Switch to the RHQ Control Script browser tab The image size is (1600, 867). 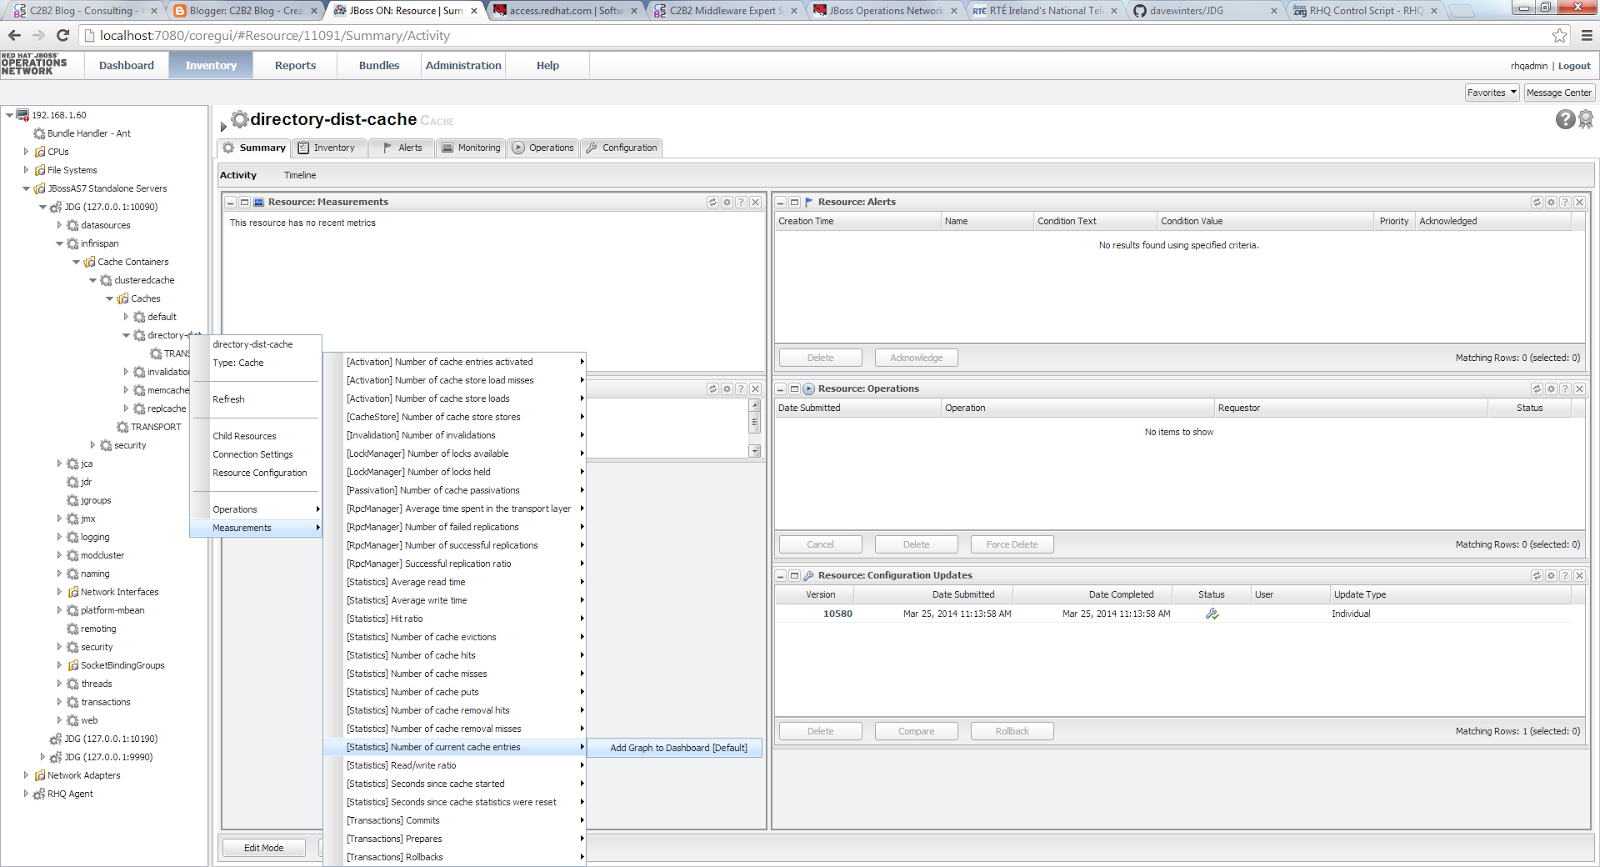[x=1365, y=11]
